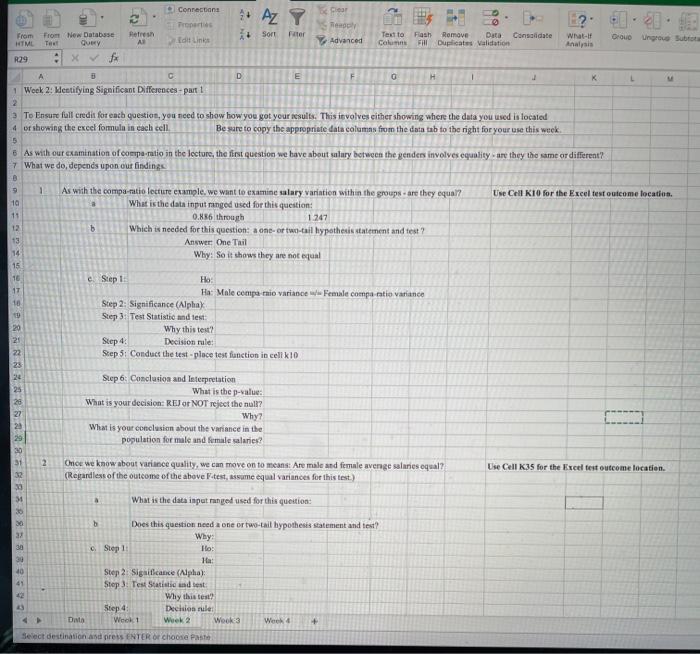The height and width of the screenshot is (654, 700).
Task: Click the Consolidate icon
Action: (x=532, y=19)
